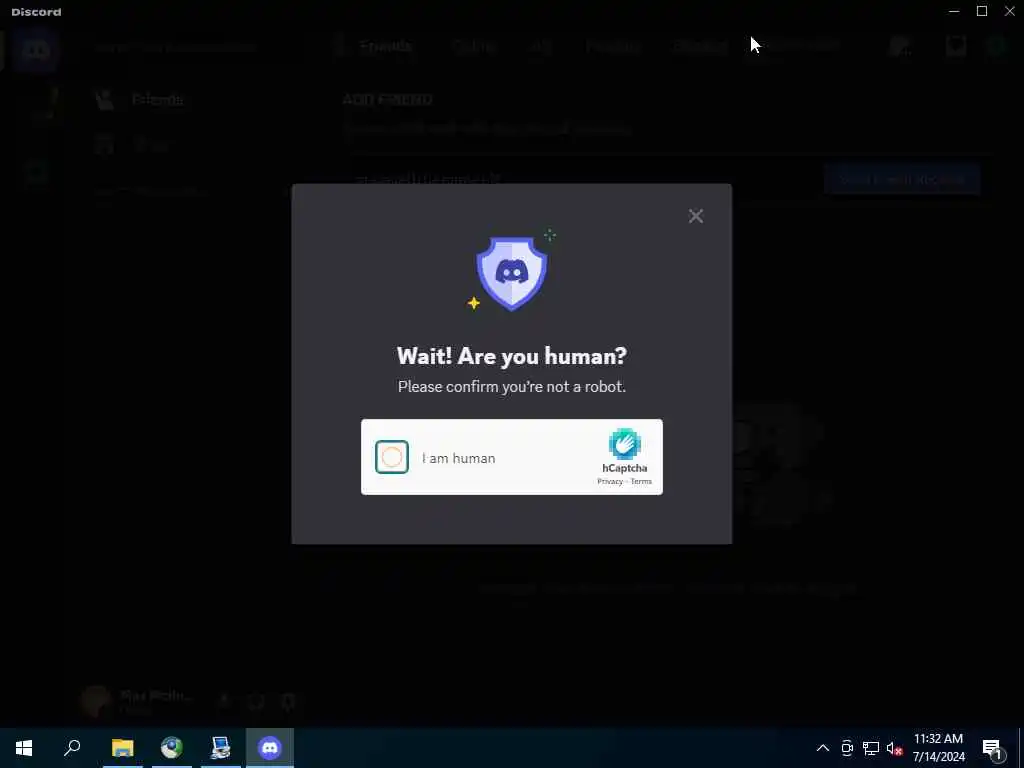This screenshot has height=768, width=1024.
Task: Select the dimmed Friends tab in header
Action: click(x=386, y=46)
